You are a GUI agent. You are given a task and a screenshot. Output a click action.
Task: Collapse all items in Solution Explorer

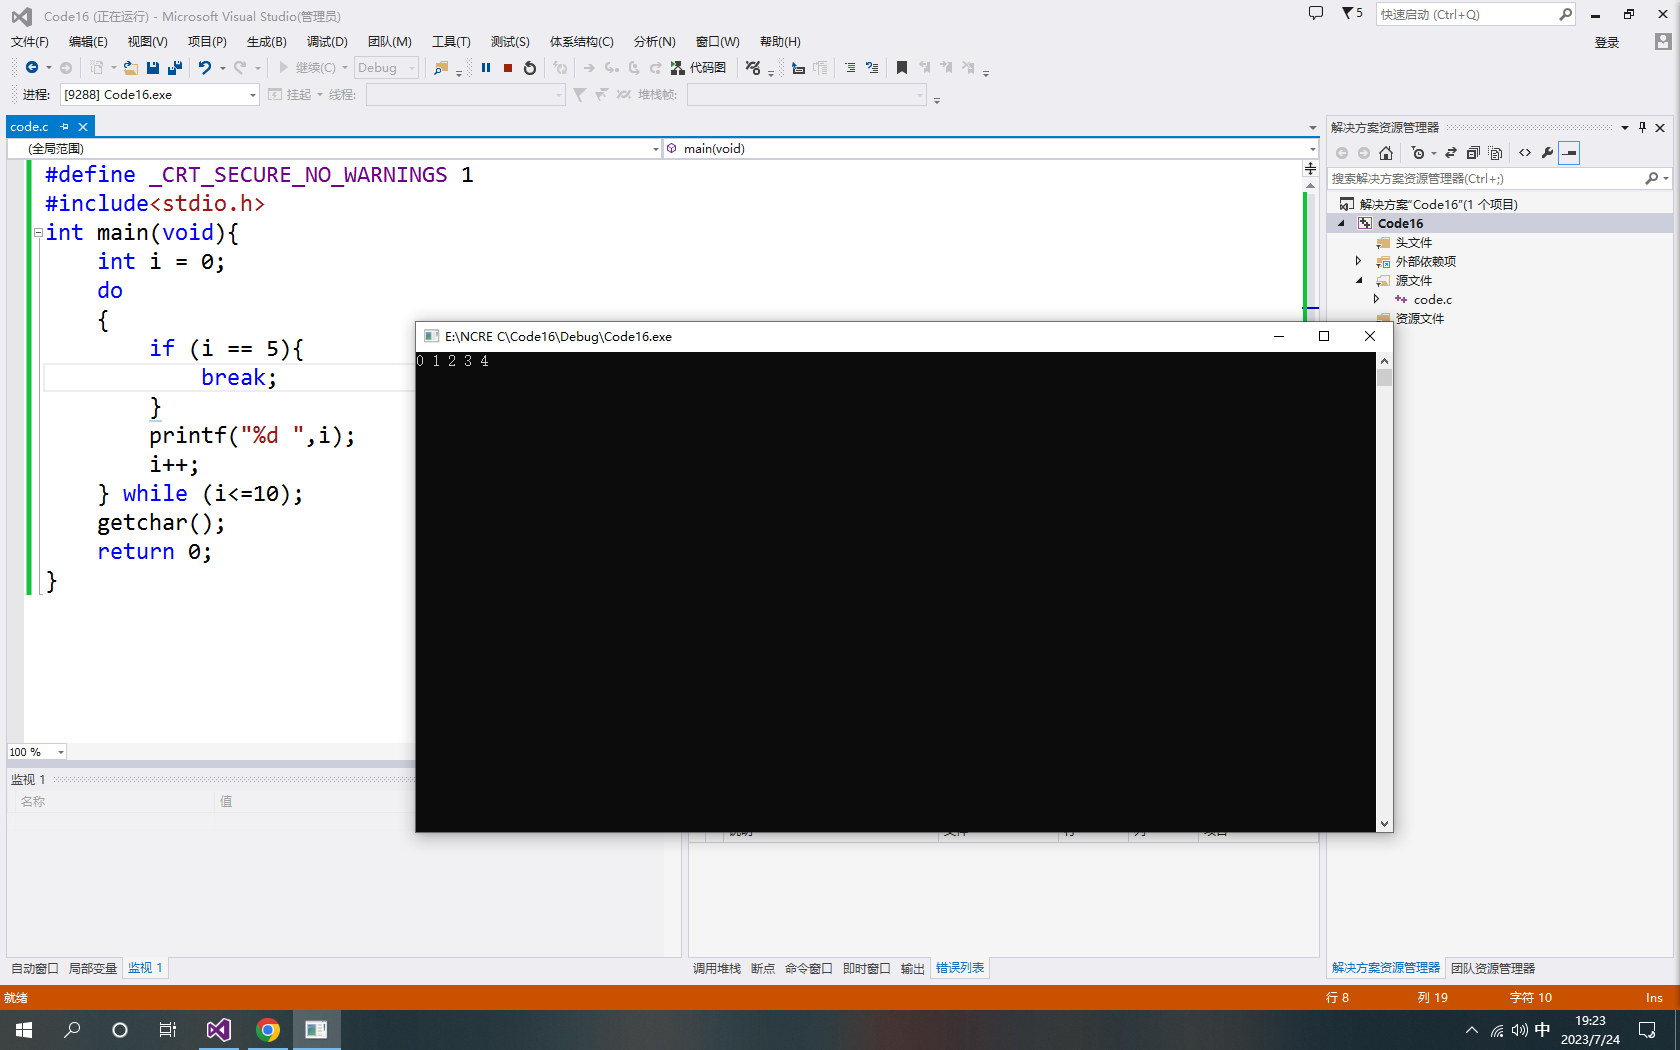pyautogui.click(x=1473, y=153)
